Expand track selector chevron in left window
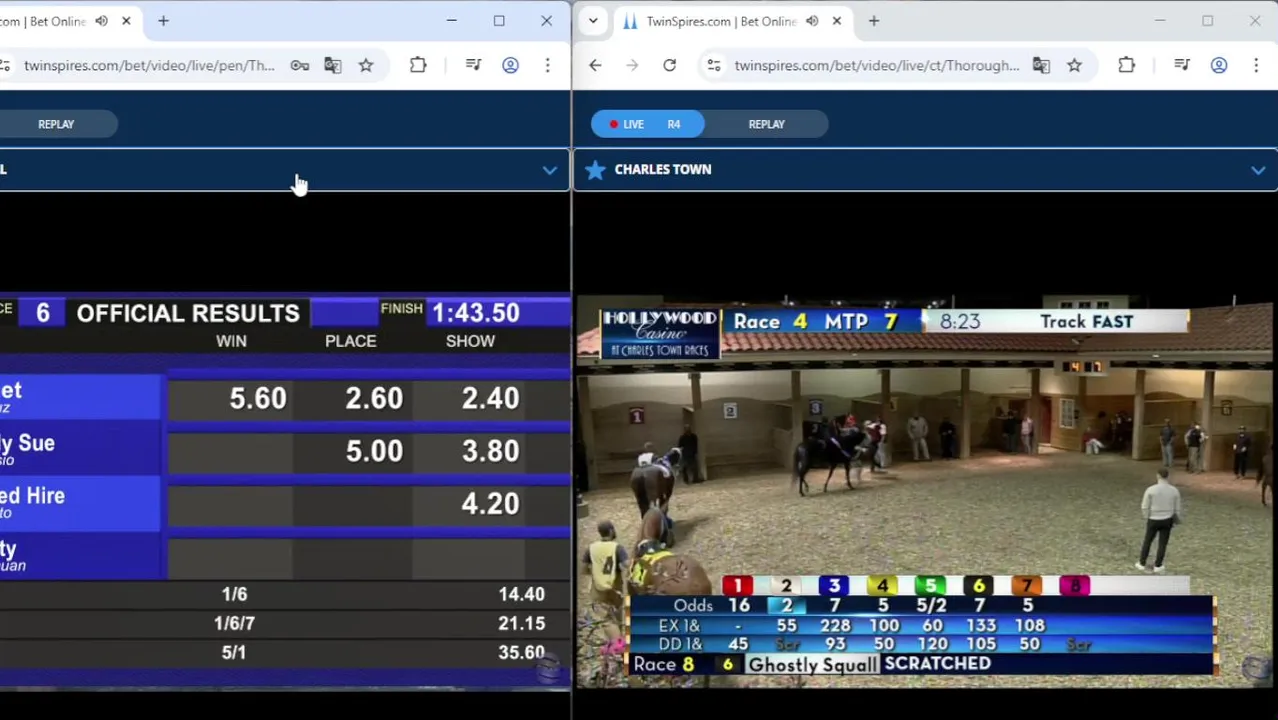The height and width of the screenshot is (720, 1278). [x=549, y=170]
